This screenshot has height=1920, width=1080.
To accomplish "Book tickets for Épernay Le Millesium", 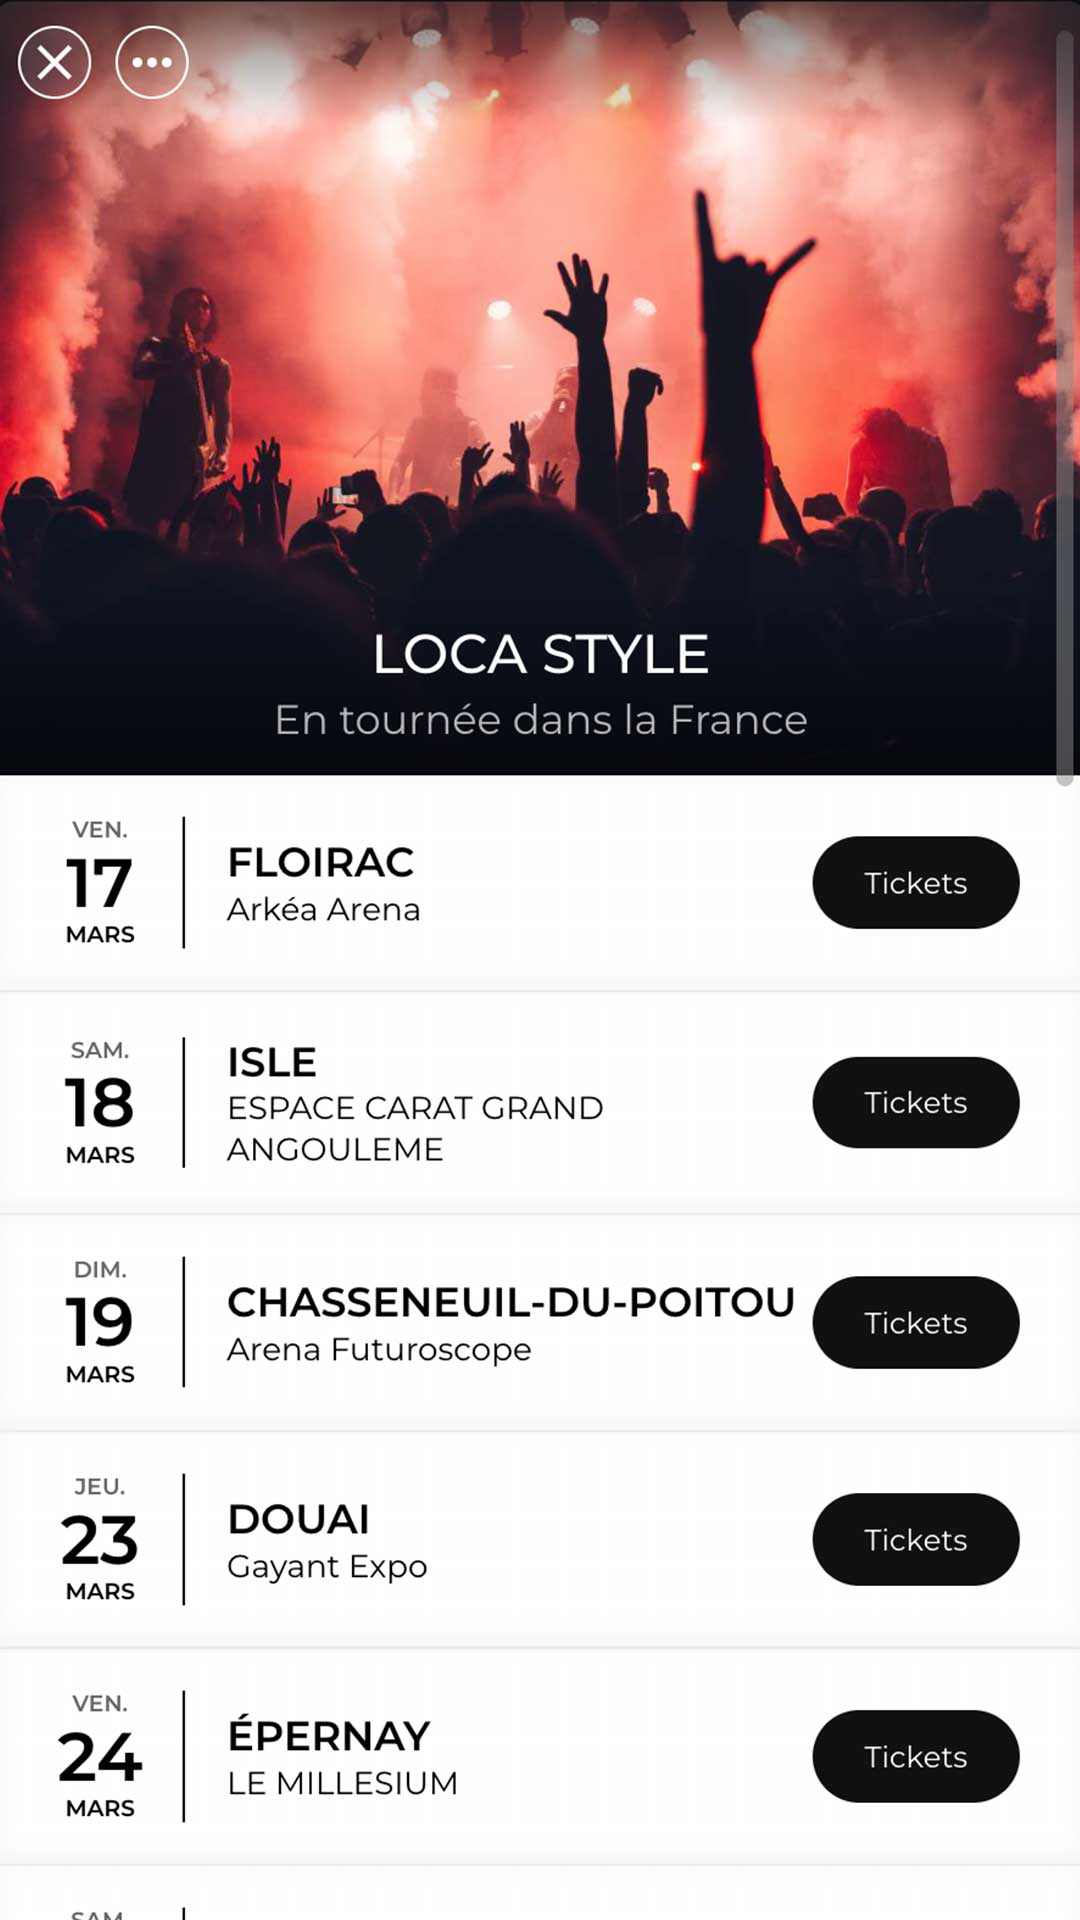I will pyautogui.click(x=915, y=1757).
